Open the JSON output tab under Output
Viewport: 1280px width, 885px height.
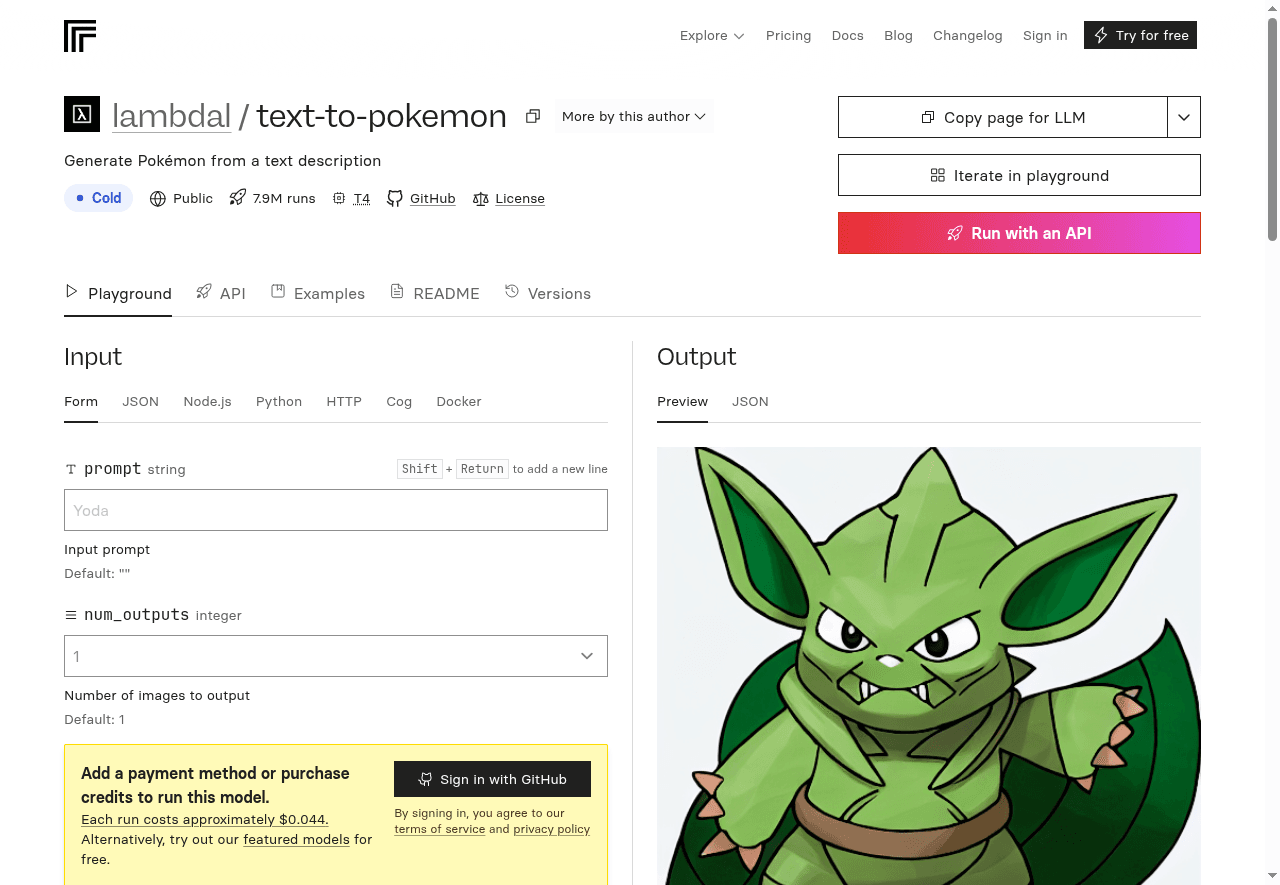click(x=750, y=401)
